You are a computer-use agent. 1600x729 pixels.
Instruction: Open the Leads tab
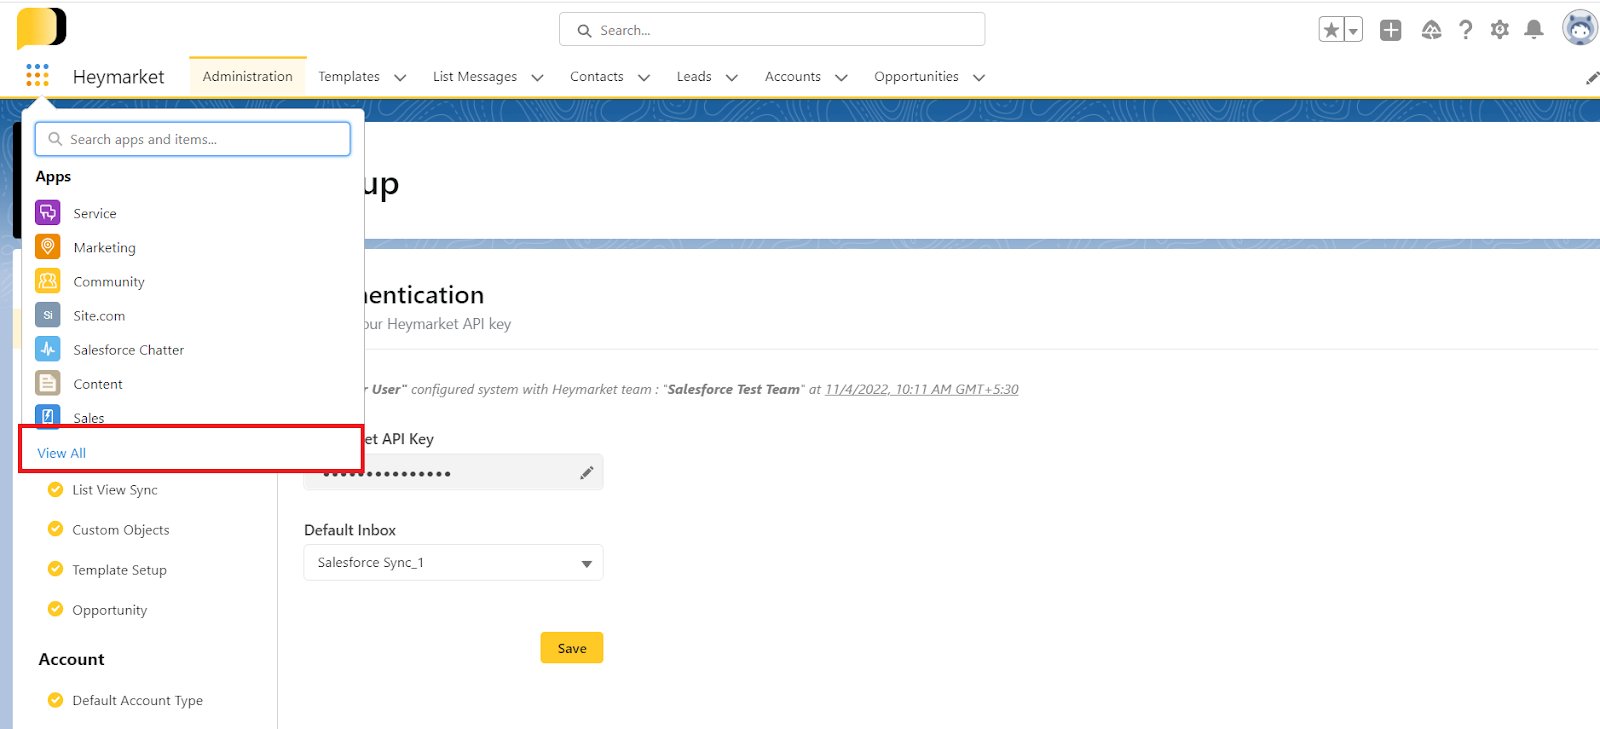point(694,77)
